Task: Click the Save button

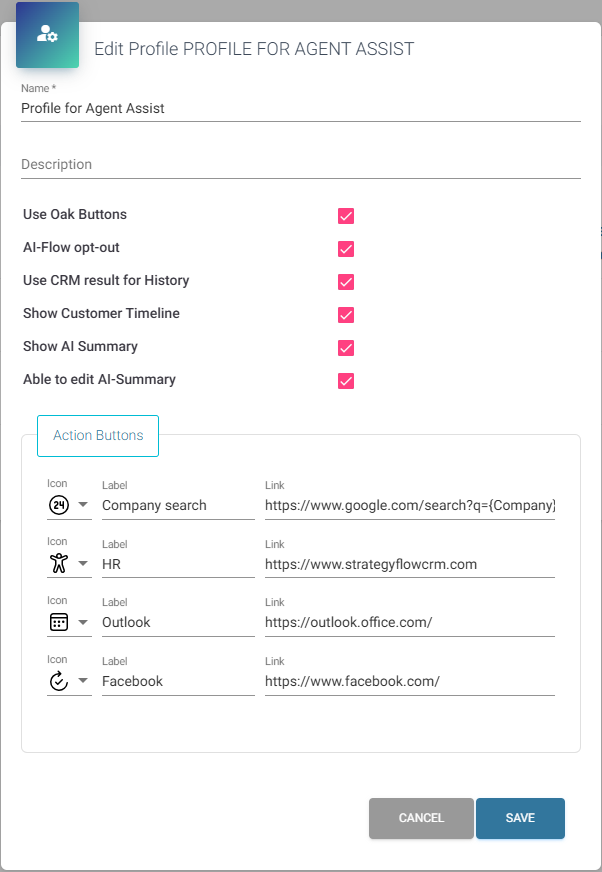Action: tap(520, 818)
